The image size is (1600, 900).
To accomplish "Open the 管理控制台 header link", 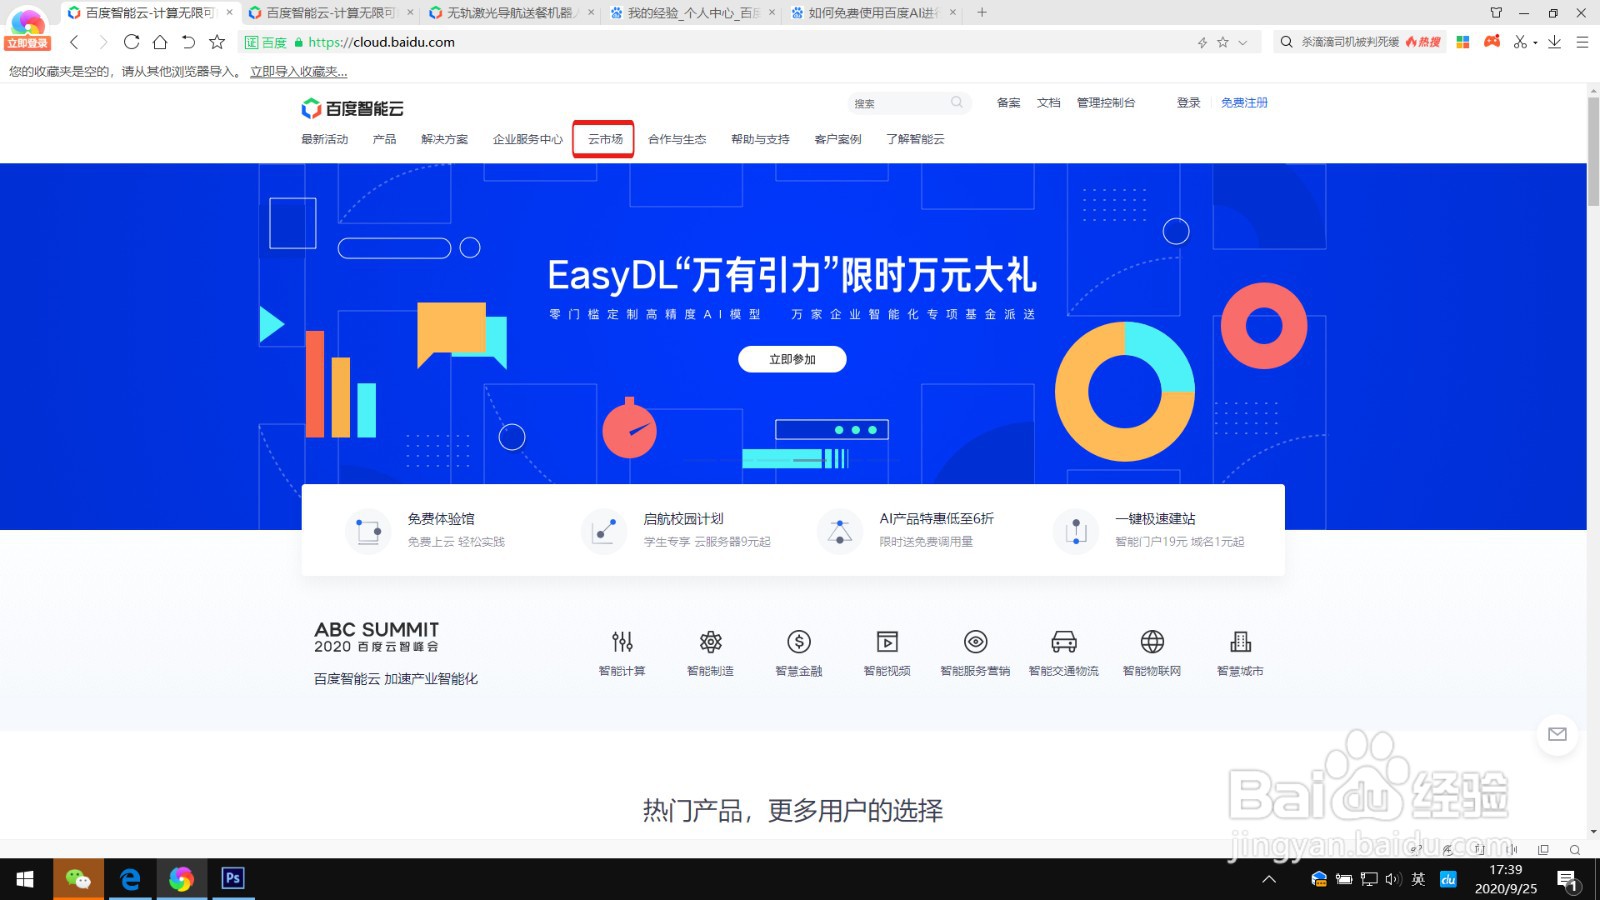I will pos(1106,103).
